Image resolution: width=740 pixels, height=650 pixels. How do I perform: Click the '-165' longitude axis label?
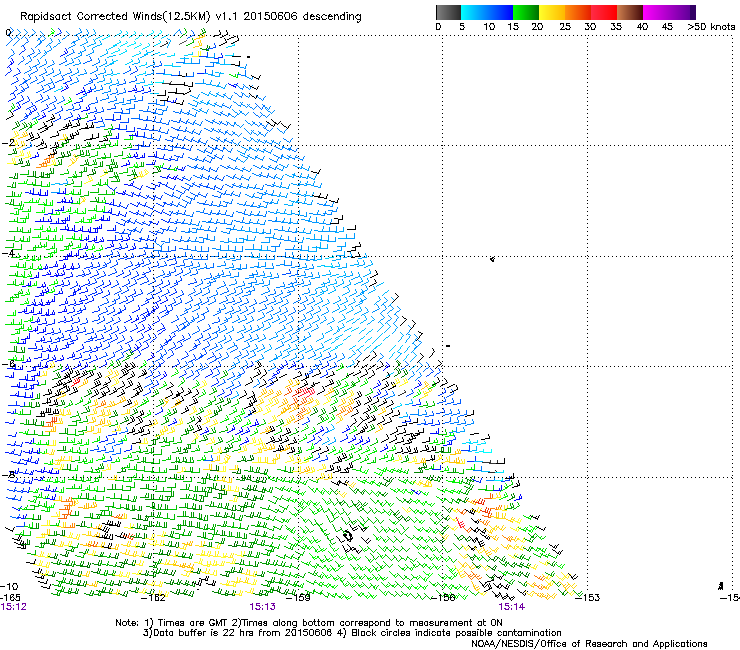pos(10,597)
